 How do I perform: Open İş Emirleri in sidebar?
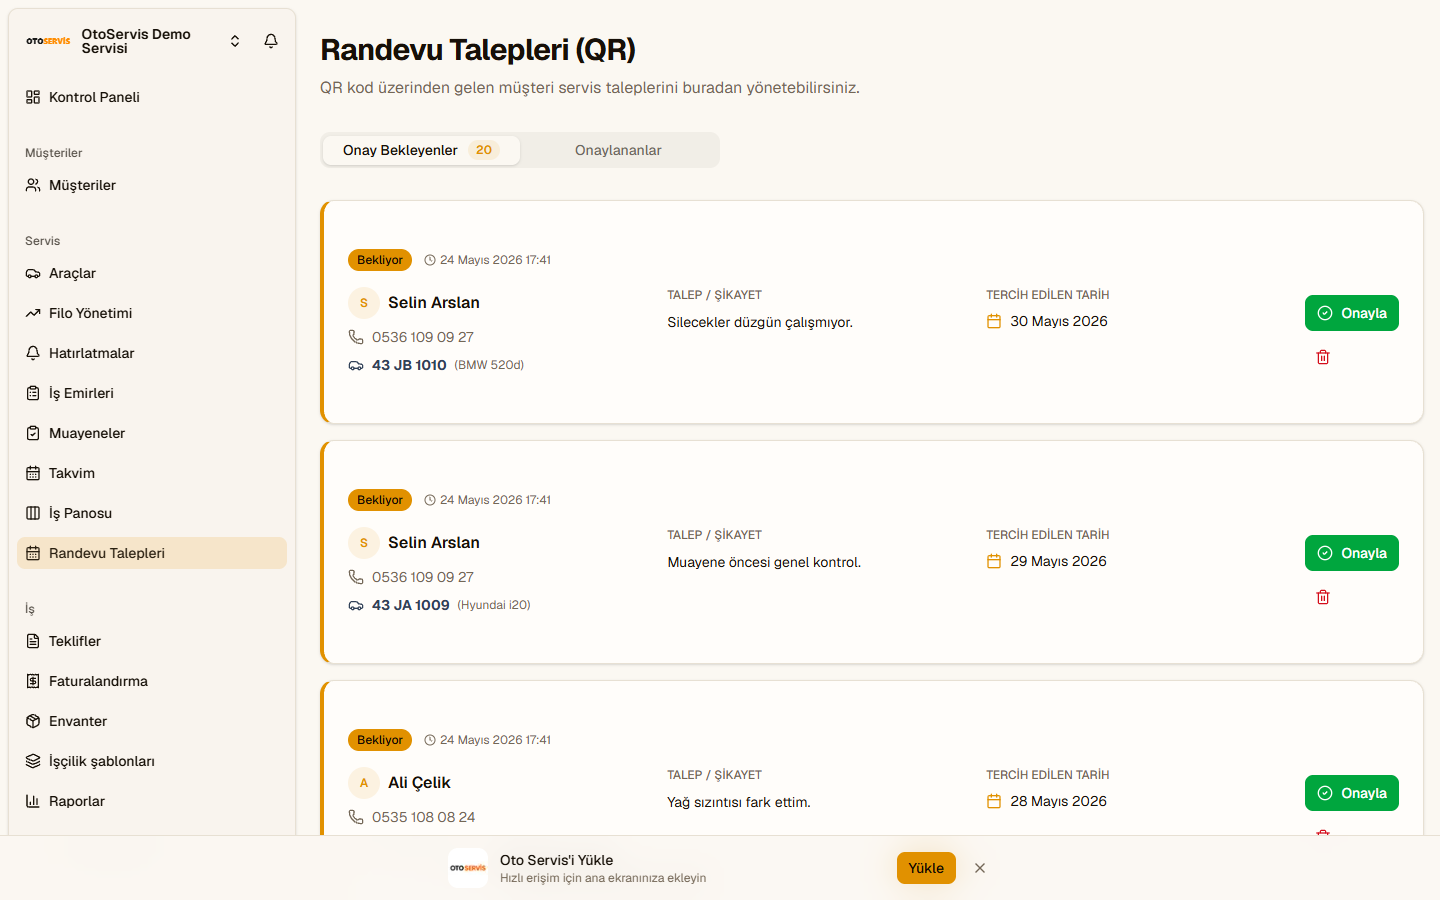[x=152, y=393]
